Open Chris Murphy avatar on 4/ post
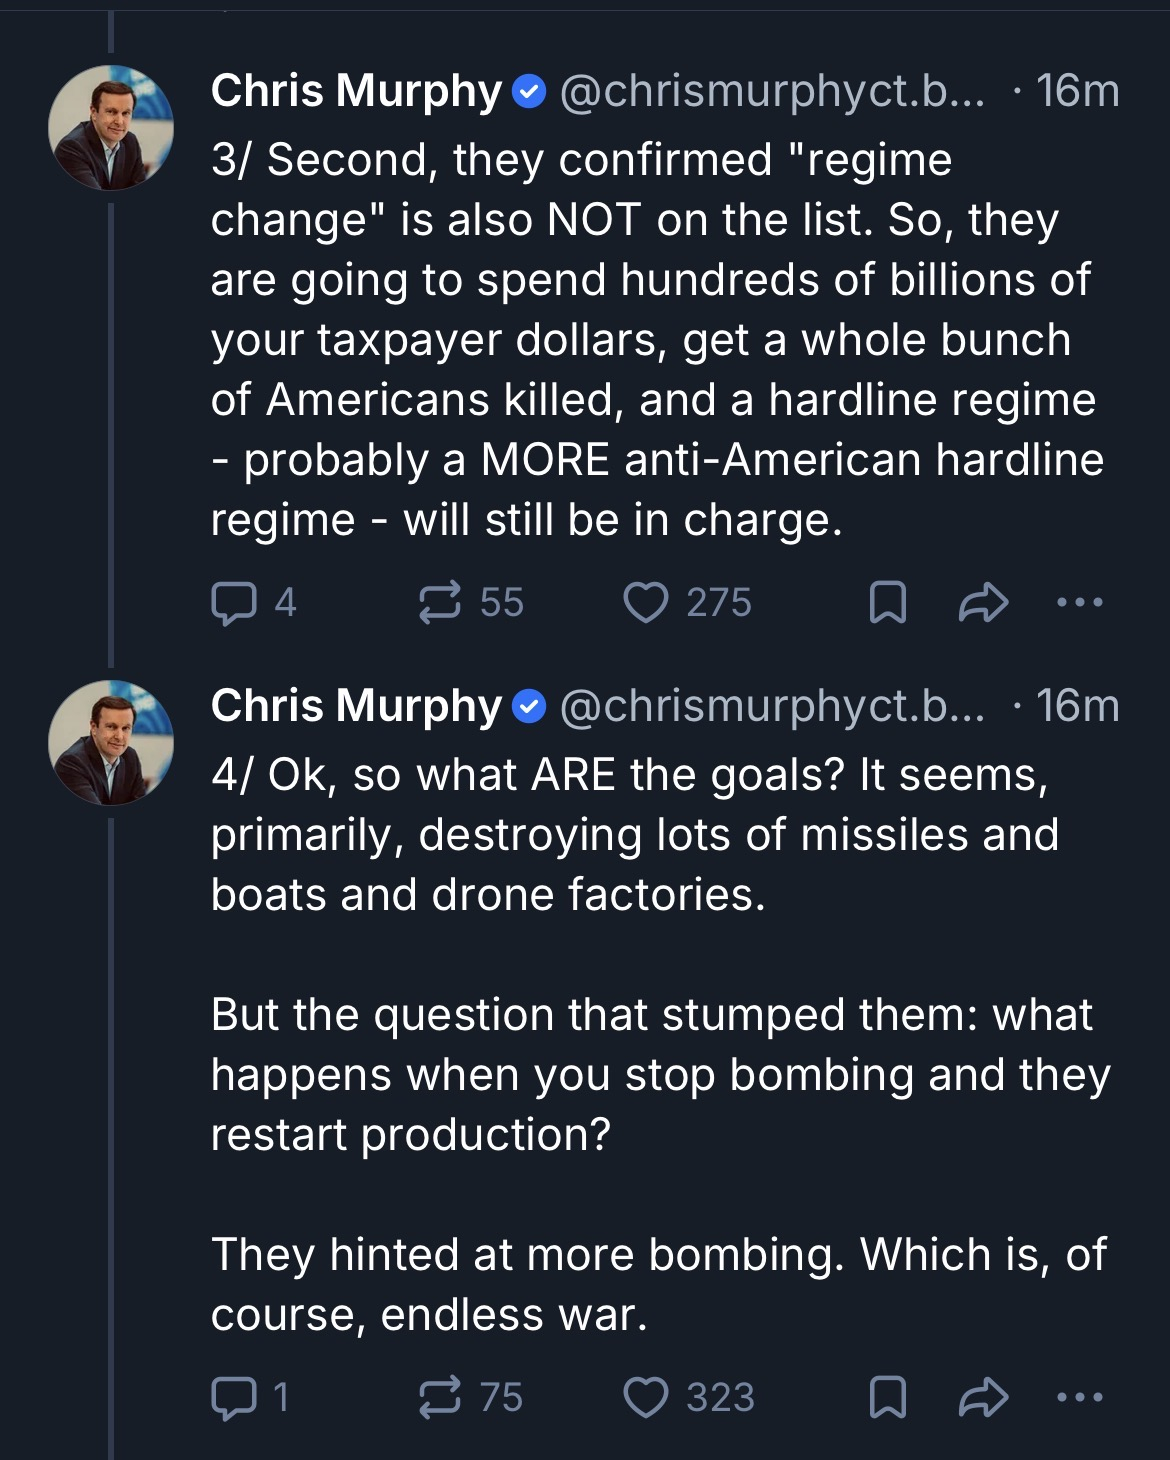The width and height of the screenshot is (1170, 1460). point(111,743)
